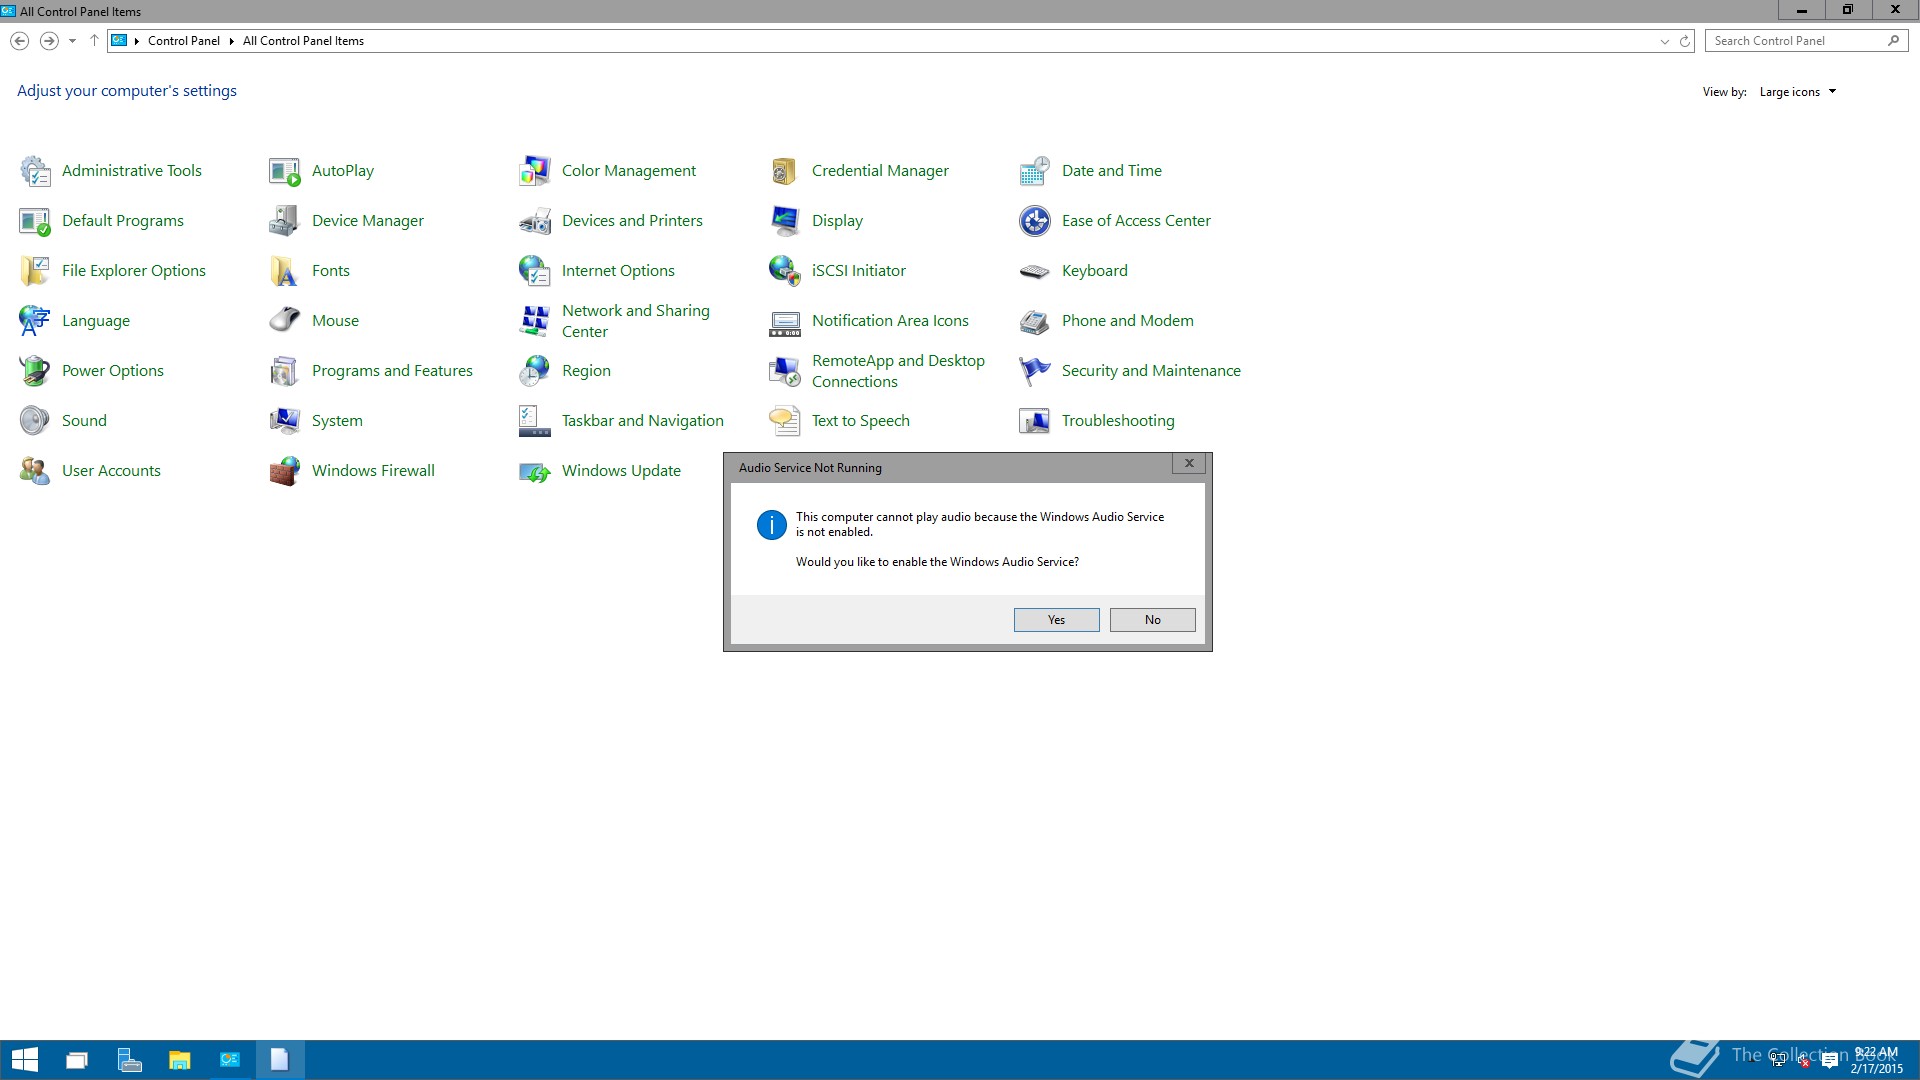Open User Accounts icon
Viewport: 1920px width, 1080px height.
coord(35,471)
